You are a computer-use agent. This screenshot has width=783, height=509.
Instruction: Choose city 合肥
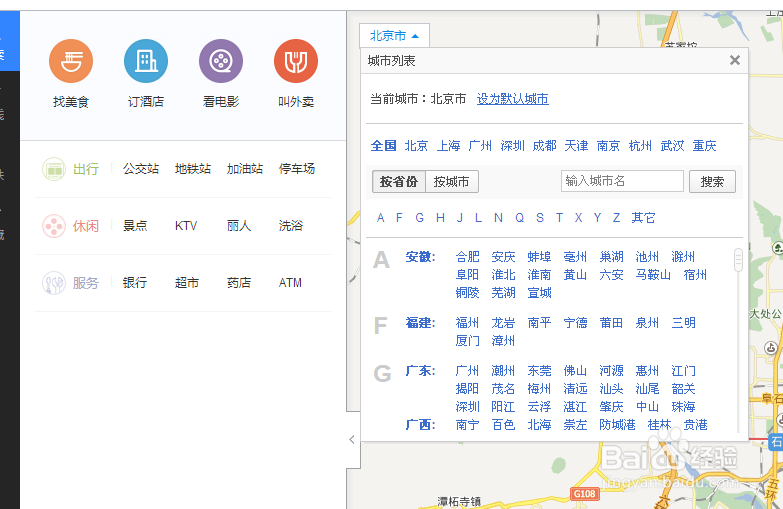click(x=467, y=257)
